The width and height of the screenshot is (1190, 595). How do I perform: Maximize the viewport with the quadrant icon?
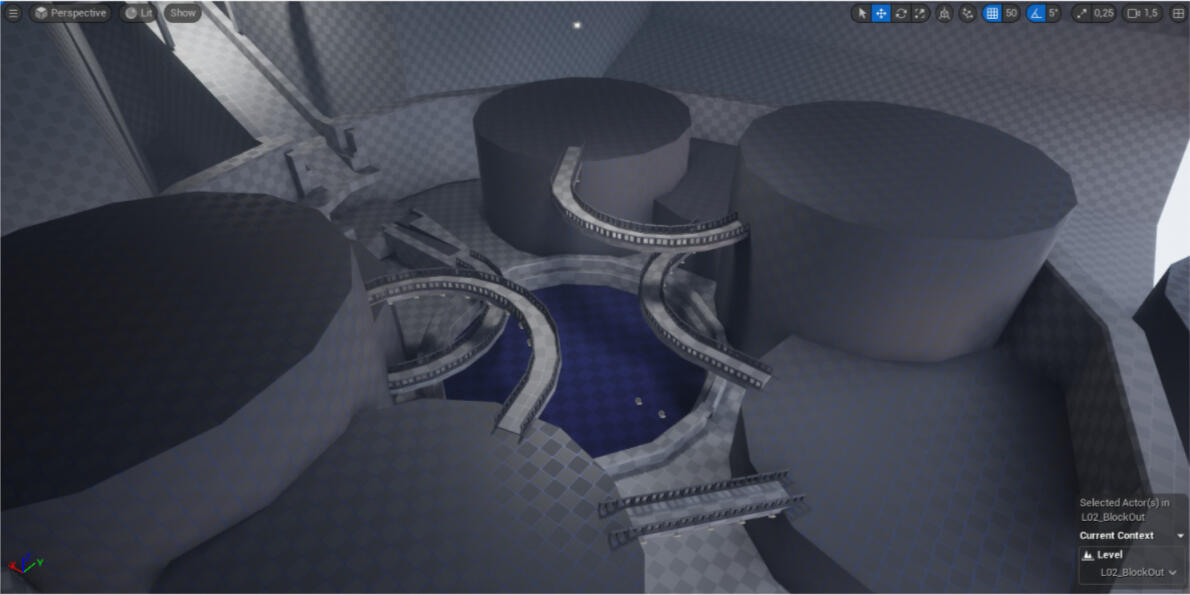coord(1178,13)
